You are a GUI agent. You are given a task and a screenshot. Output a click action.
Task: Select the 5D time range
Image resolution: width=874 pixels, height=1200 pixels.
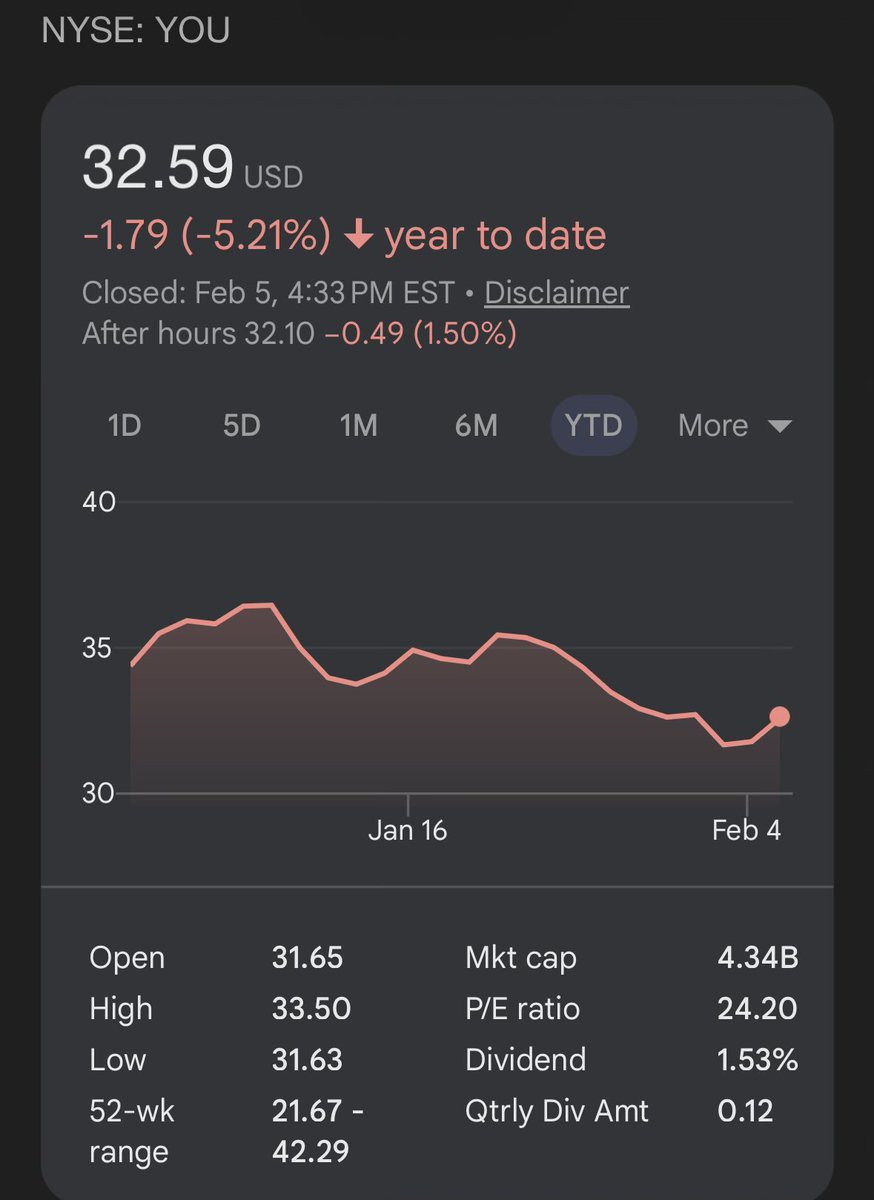(x=241, y=425)
